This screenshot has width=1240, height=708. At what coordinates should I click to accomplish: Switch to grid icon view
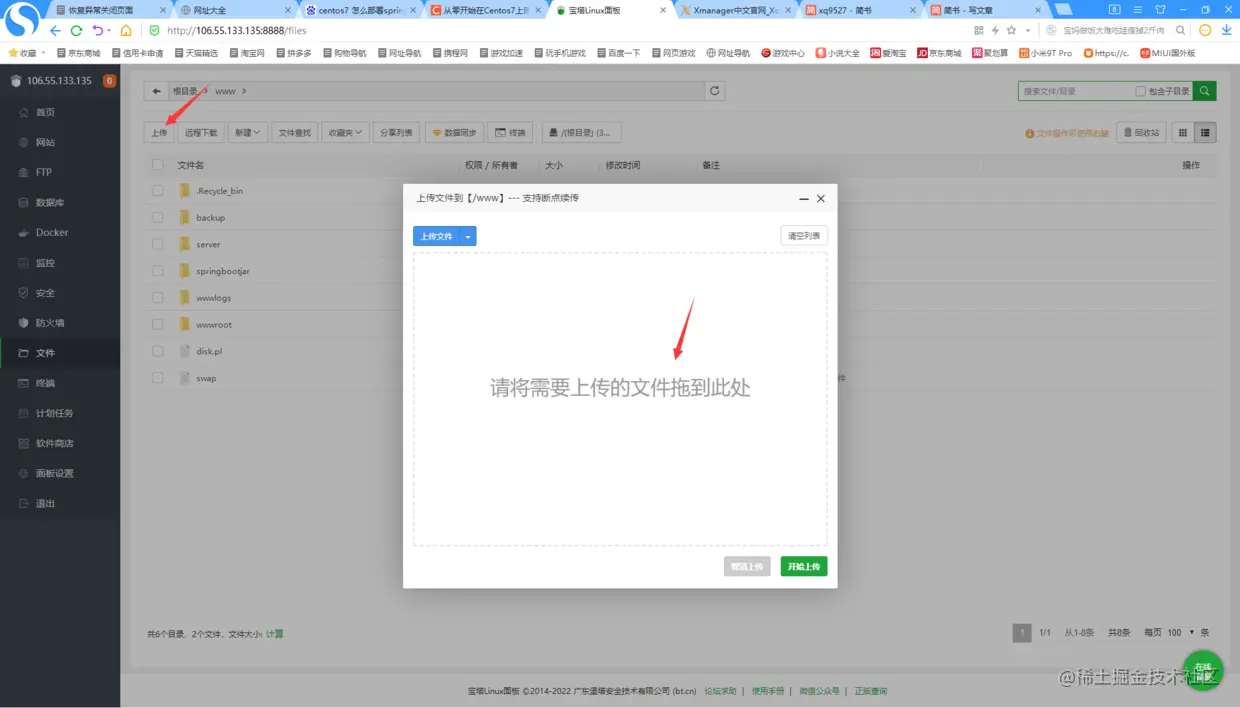click(x=1182, y=132)
